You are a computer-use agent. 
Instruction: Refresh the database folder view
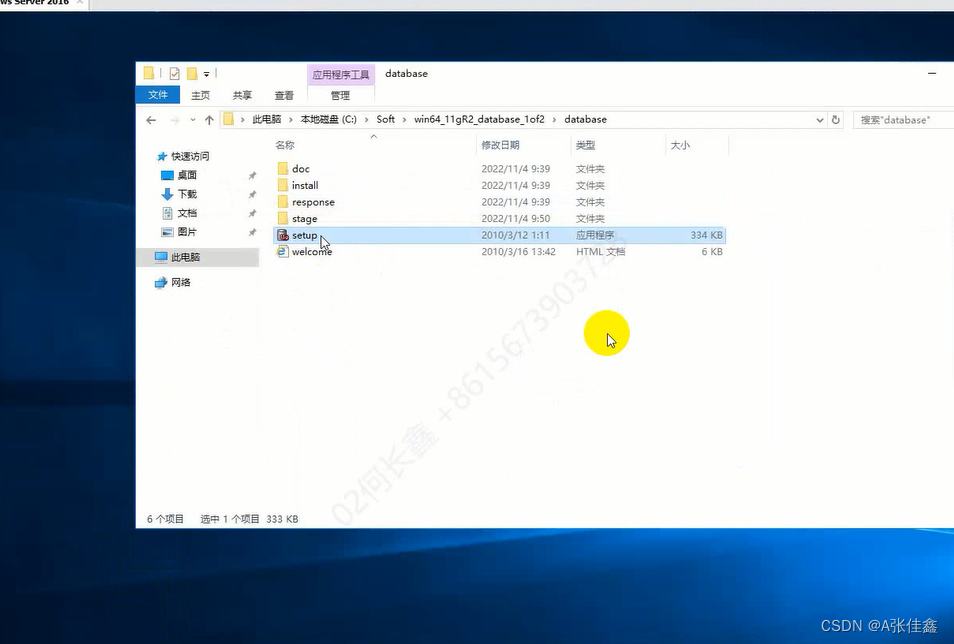coord(836,119)
